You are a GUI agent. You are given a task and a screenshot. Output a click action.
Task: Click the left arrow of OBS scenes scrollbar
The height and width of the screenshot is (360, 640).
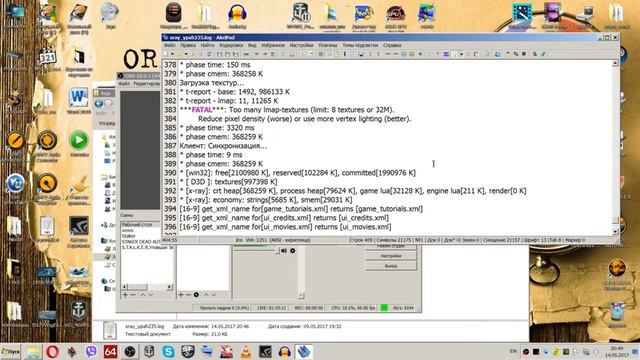coord(124,287)
